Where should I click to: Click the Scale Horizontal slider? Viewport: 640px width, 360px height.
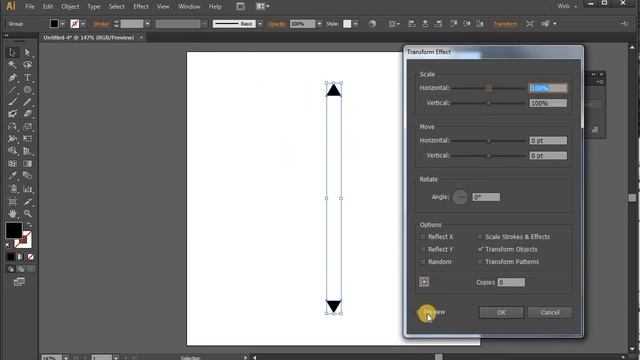[489, 88]
